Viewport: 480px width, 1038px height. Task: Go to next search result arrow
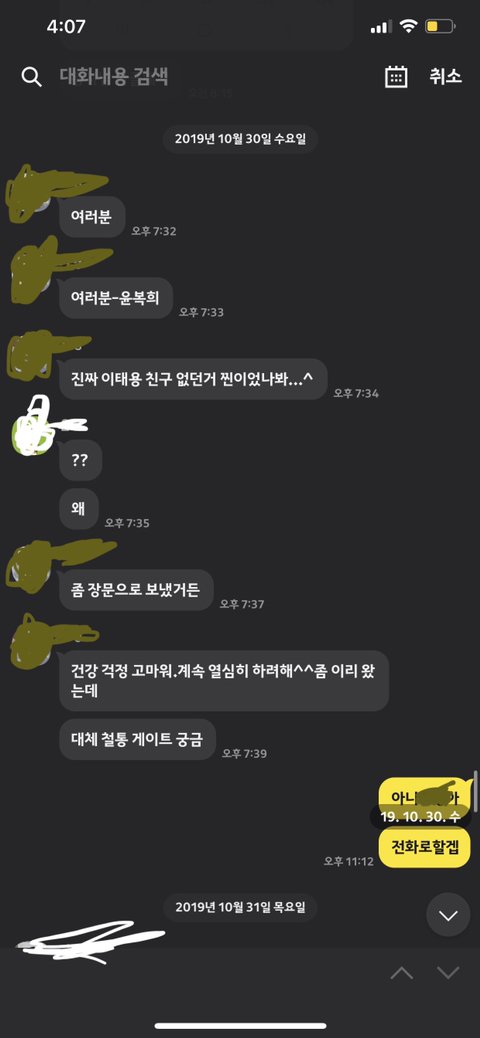(448, 972)
